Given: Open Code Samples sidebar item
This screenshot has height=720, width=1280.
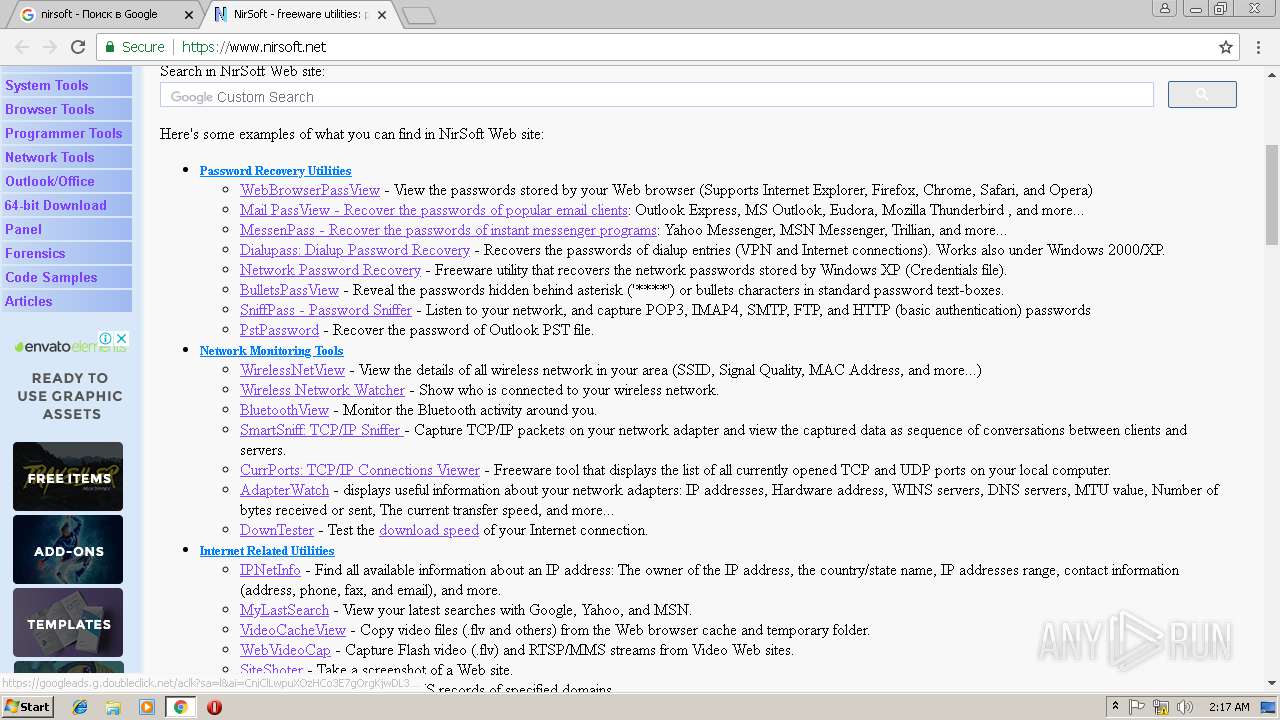Looking at the screenshot, I should (x=66, y=277).
